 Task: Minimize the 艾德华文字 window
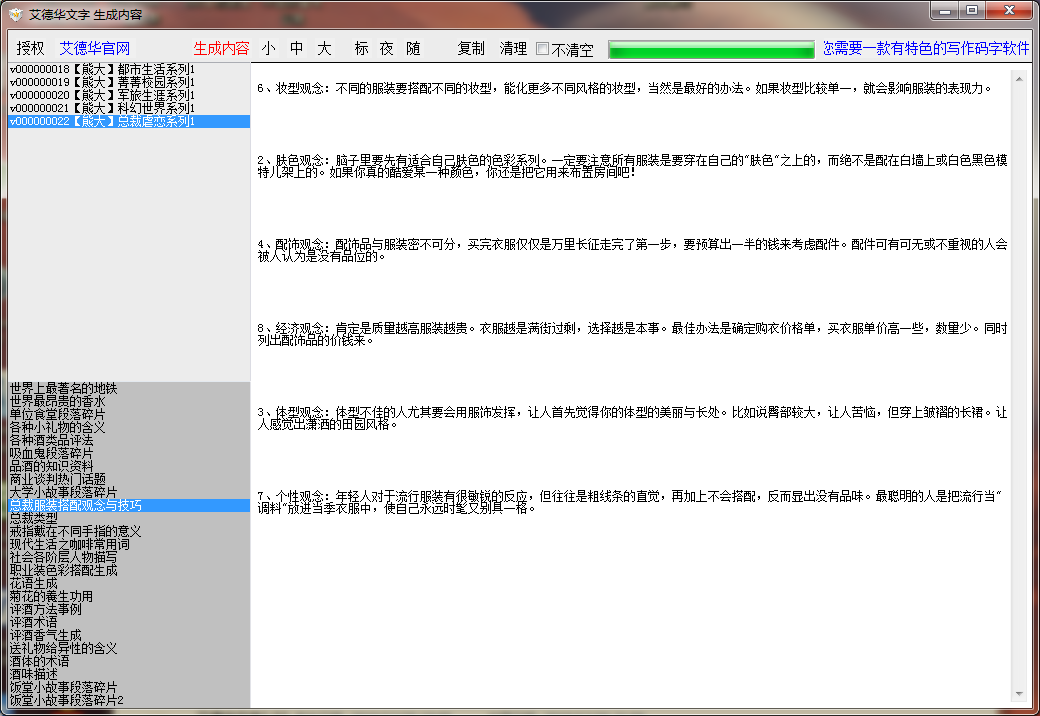(x=944, y=11)
